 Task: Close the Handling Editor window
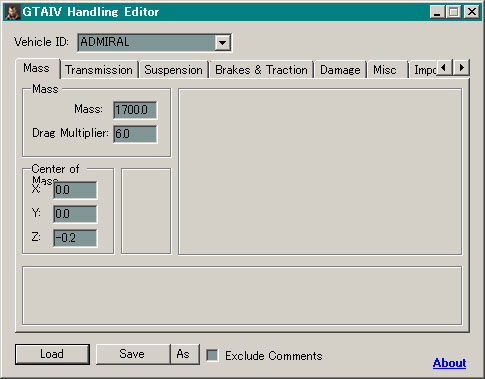tap(472, 12)
